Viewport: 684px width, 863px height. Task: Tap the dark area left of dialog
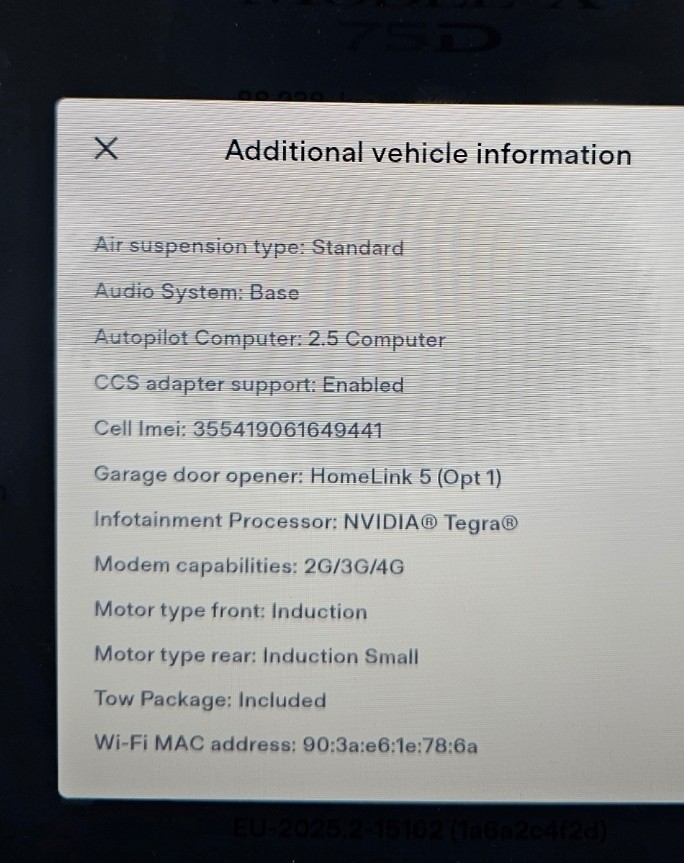(28, 440)
